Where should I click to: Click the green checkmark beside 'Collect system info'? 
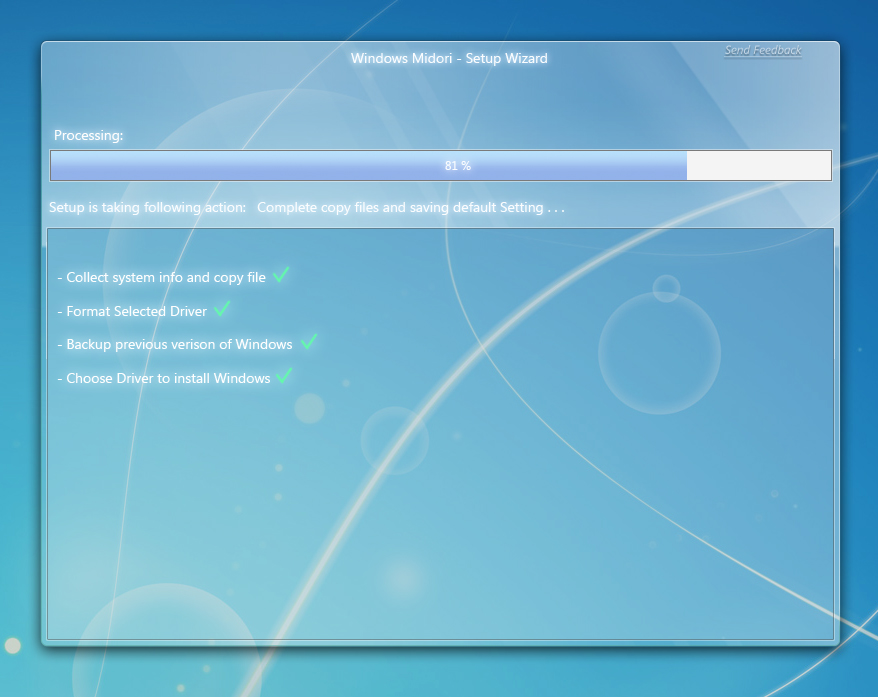(x=280, y=275)
